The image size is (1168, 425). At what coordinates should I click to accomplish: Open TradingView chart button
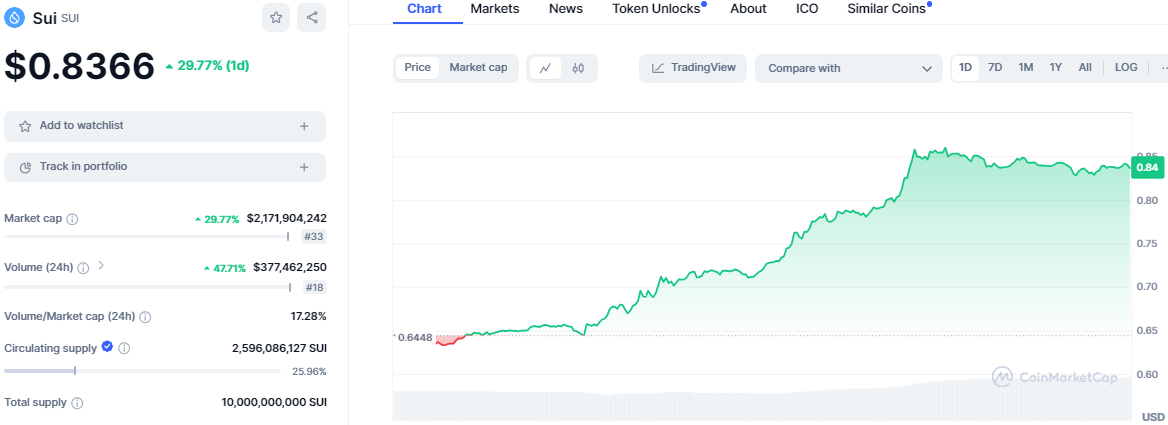[x=693, y=68]
